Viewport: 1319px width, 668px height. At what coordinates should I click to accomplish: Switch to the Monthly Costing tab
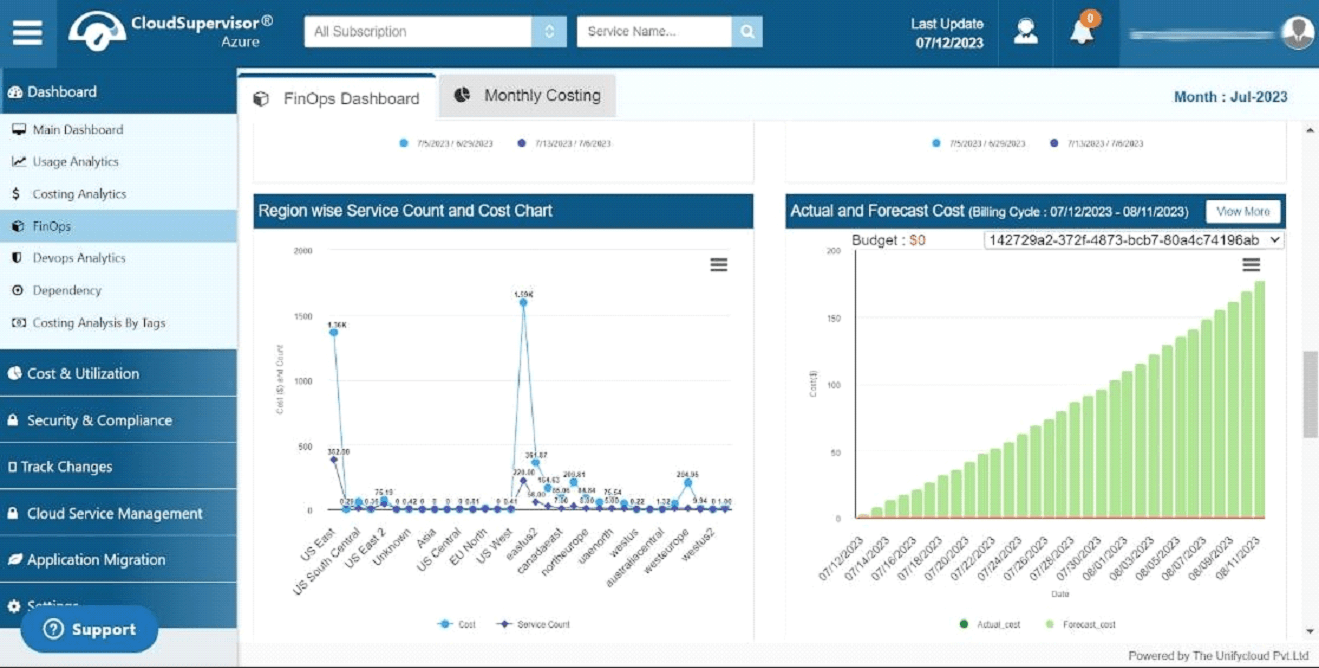click(x=527, y=96)
